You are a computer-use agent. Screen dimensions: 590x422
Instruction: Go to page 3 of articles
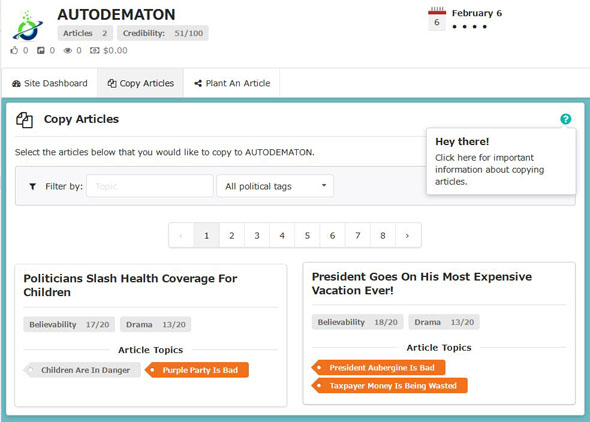(257, 235)
